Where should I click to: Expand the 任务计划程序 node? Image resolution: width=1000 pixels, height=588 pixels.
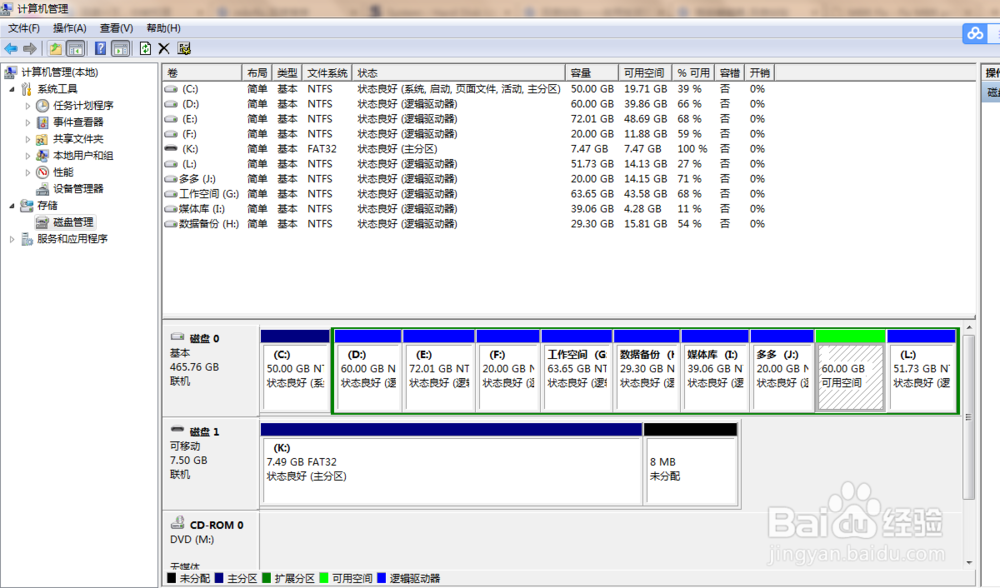[x=27, y=106]
